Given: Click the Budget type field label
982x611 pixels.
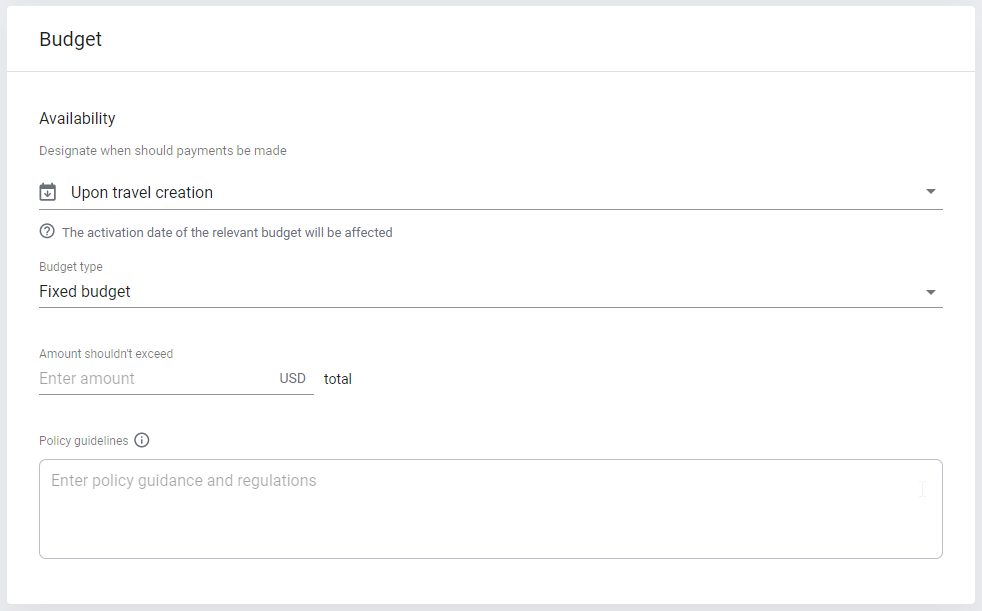Looking at the screenshot, I should [x=71, y=267].
